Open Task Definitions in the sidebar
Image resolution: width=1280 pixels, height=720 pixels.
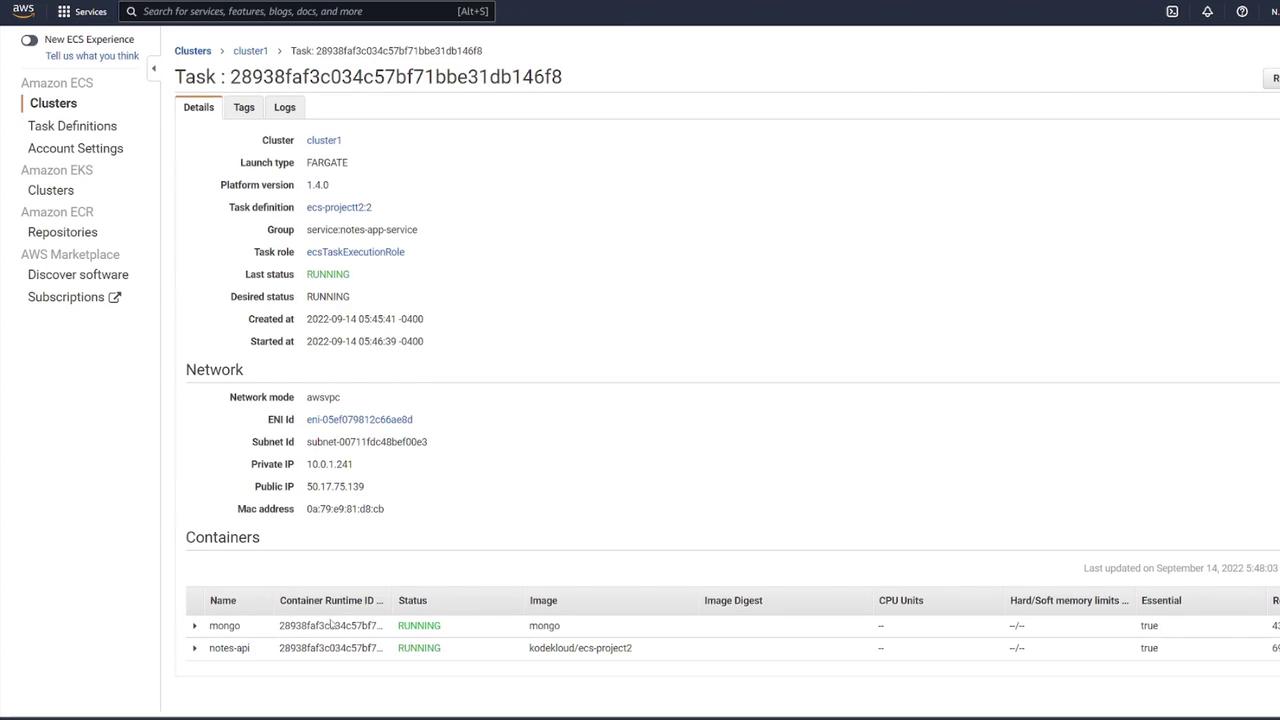(x=72, y=126)
